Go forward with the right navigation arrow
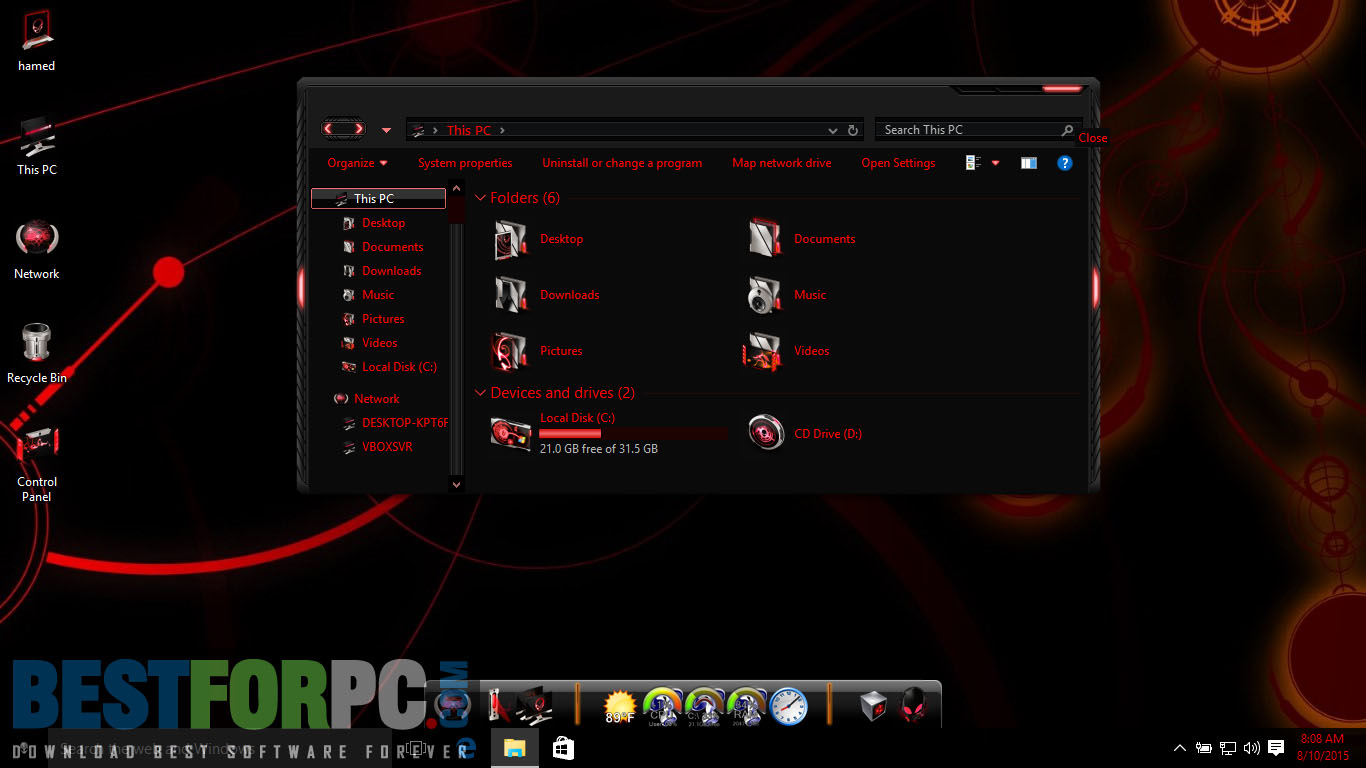The height and width of the screenshot is (768, 1366). coord(358,129)
